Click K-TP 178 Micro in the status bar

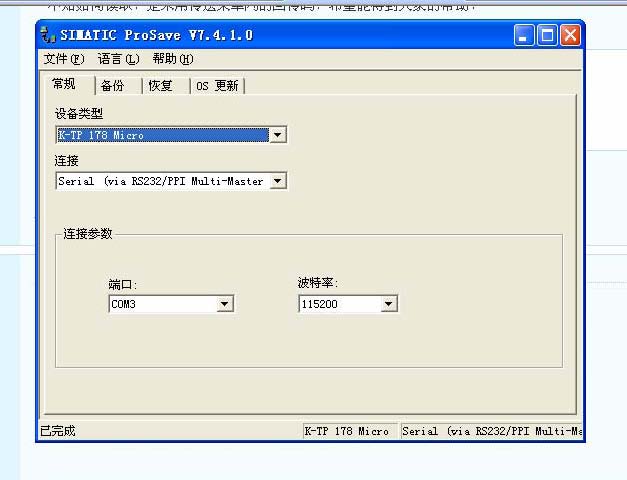coord(347,431)
